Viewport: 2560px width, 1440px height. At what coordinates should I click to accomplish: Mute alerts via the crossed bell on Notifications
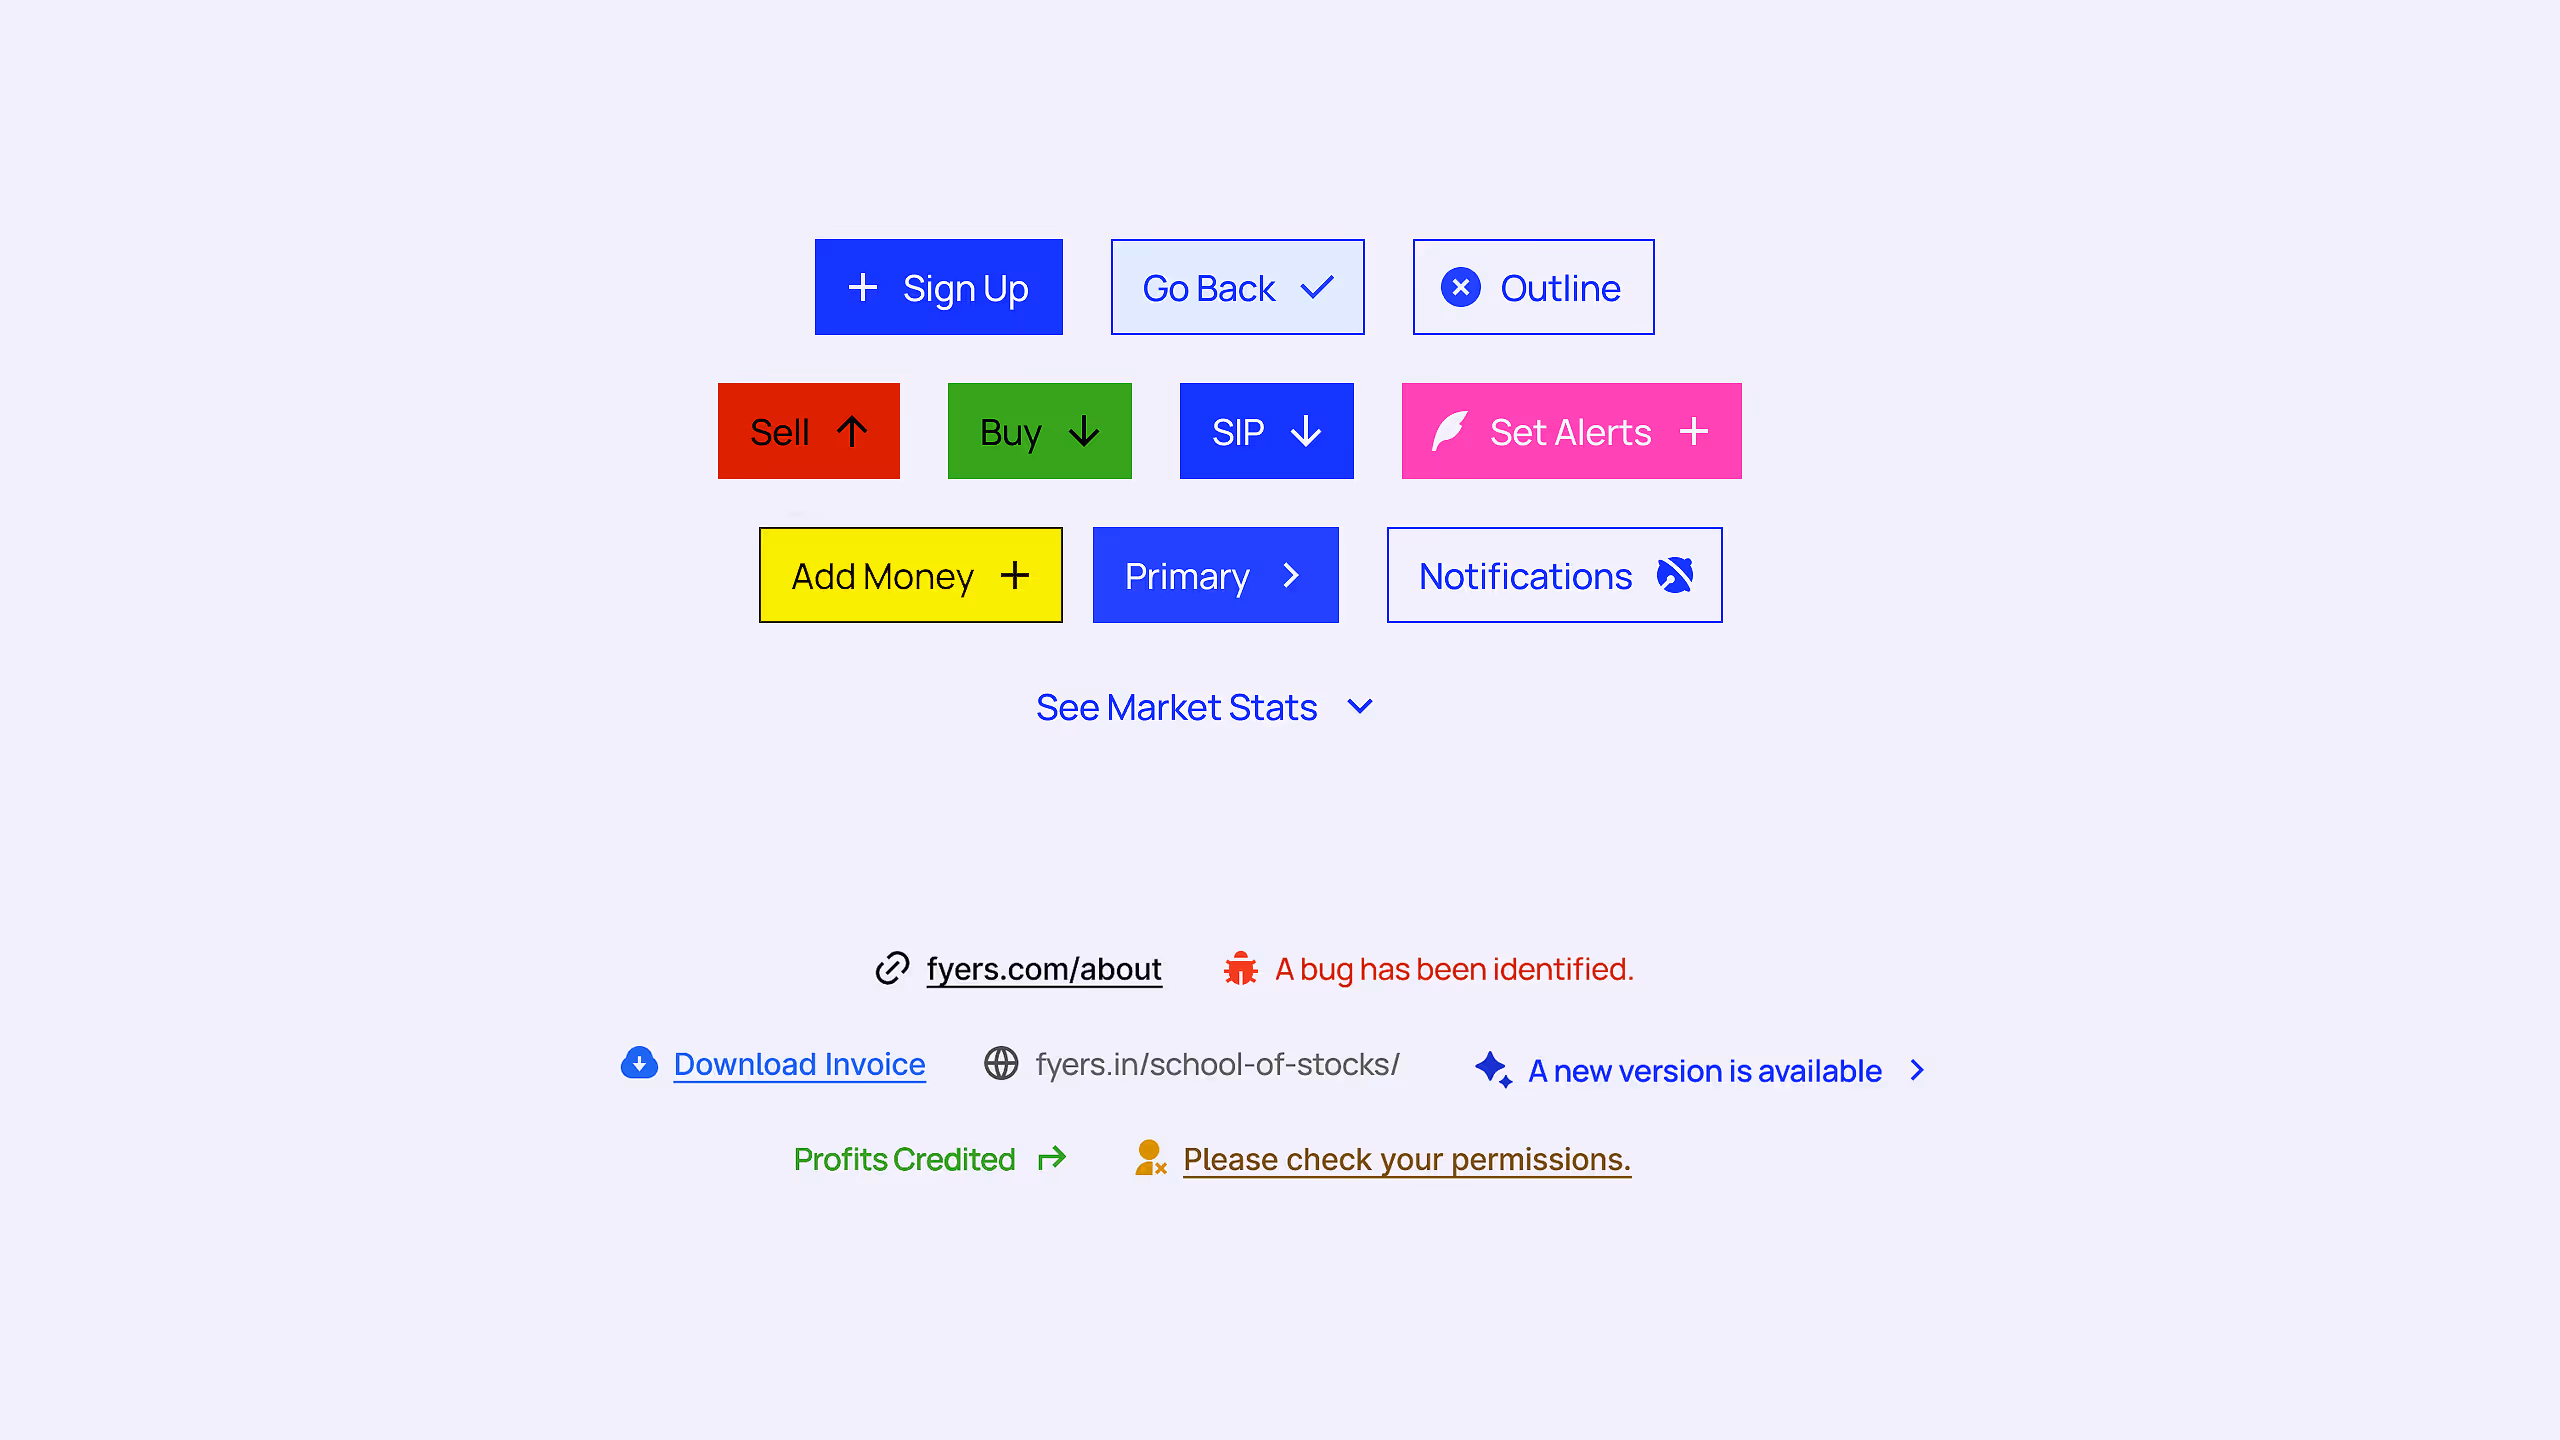click(1676, 575)
